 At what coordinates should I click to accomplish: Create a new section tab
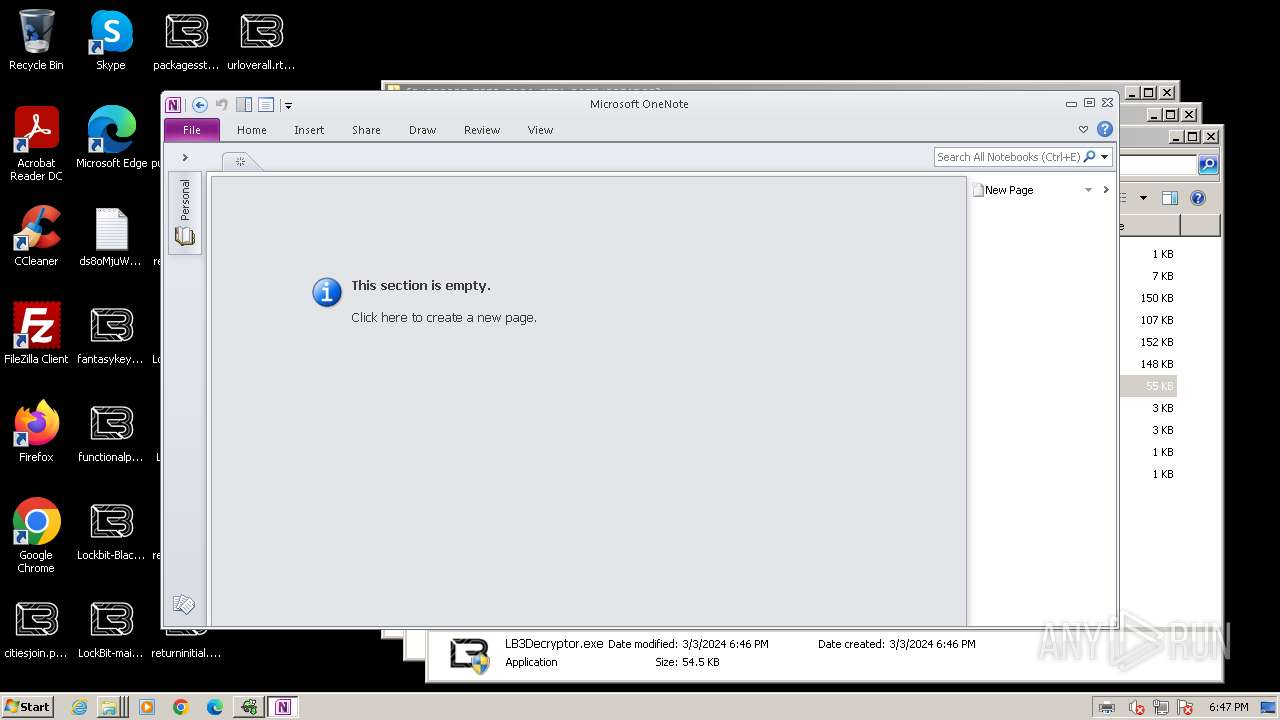click(240, 161)
